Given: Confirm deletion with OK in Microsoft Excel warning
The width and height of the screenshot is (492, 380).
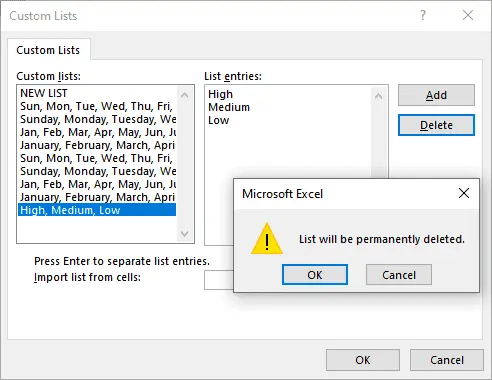Looking at the screenshot, I should point(315,275).
